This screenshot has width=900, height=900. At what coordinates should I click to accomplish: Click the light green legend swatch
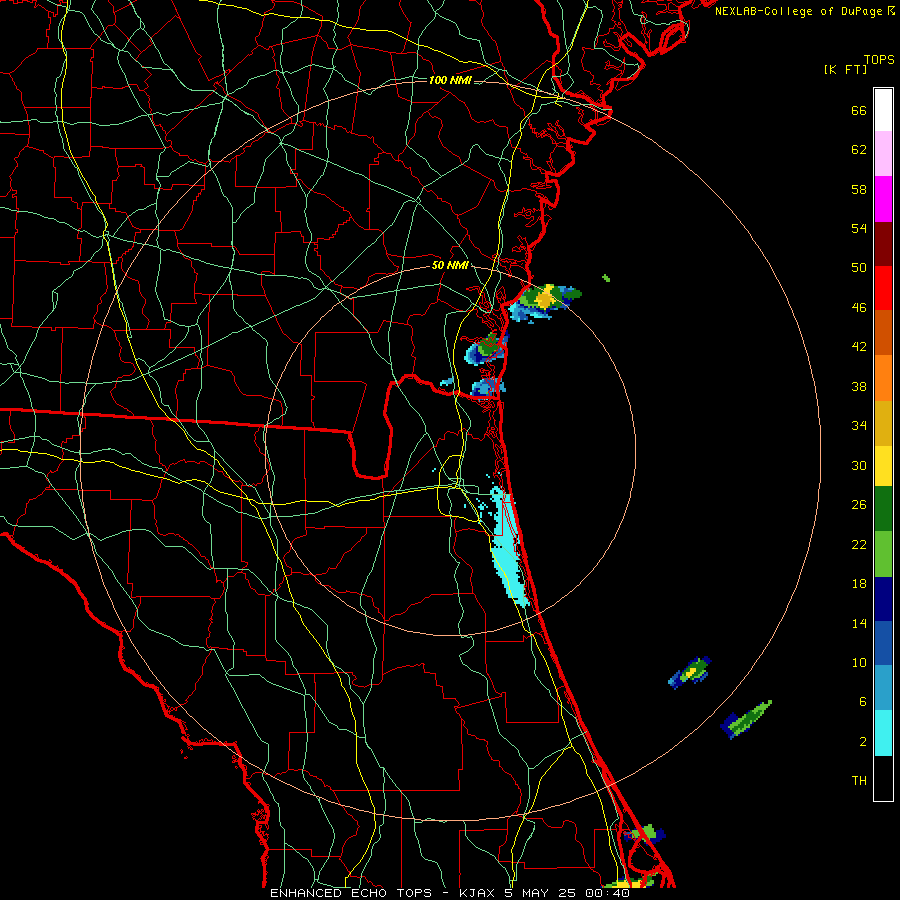(x=883, y=554)
